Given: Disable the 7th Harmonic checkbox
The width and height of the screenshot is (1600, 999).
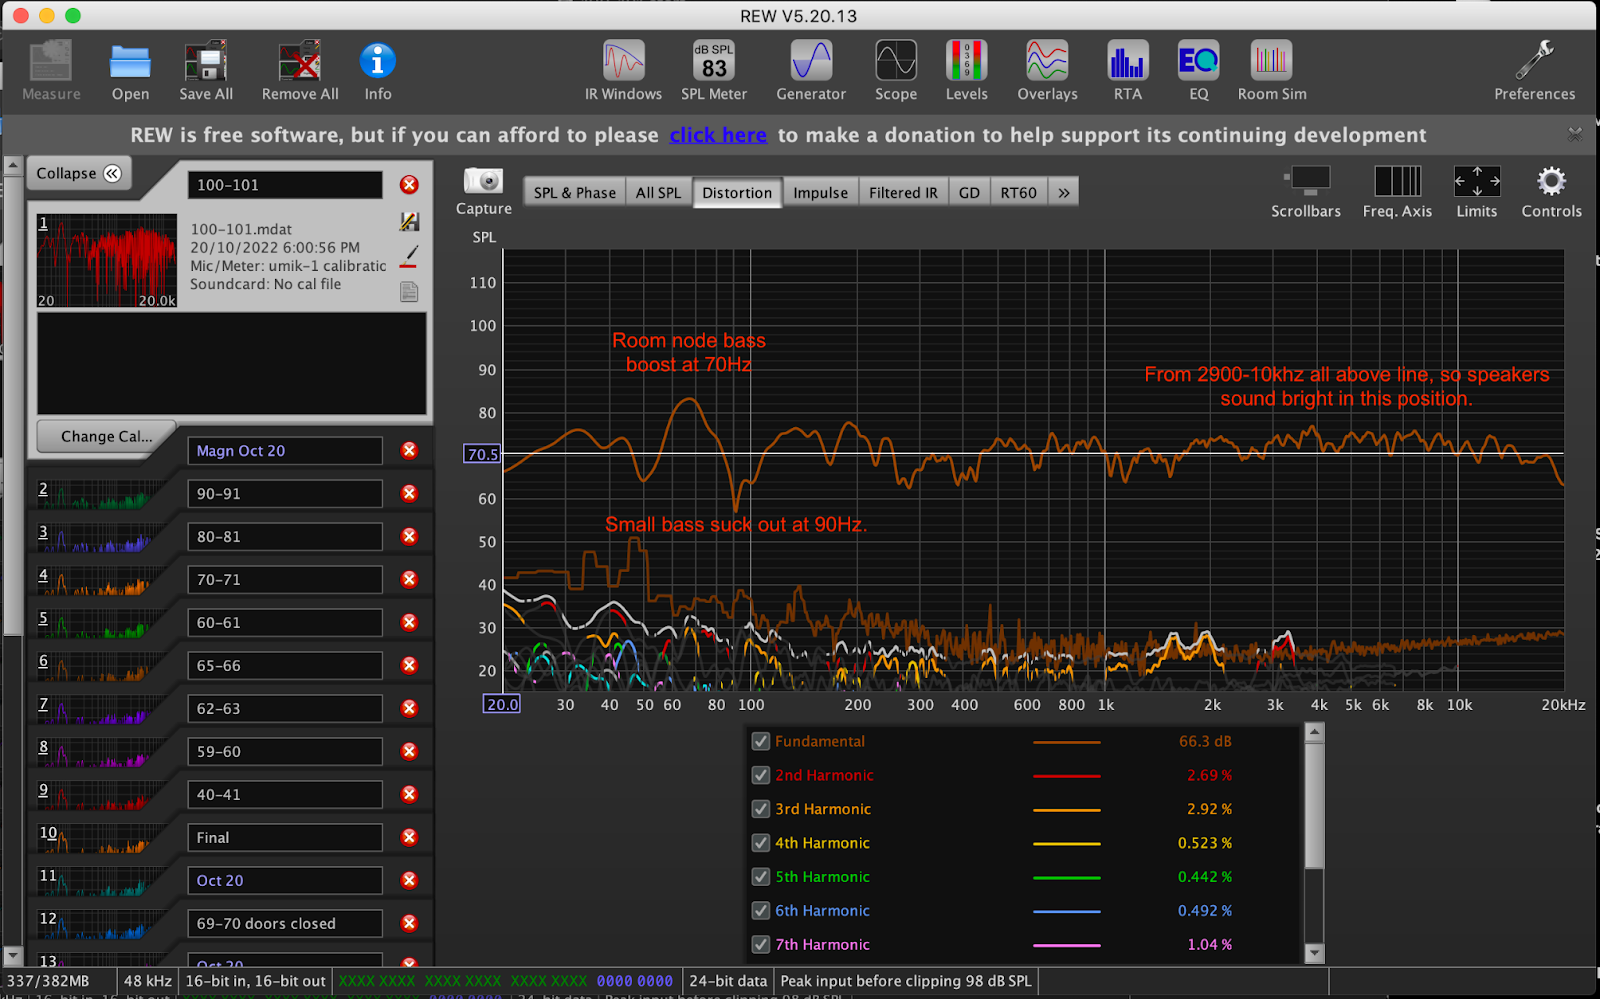Looking at the screenshot, I should [x=761, y=944].
